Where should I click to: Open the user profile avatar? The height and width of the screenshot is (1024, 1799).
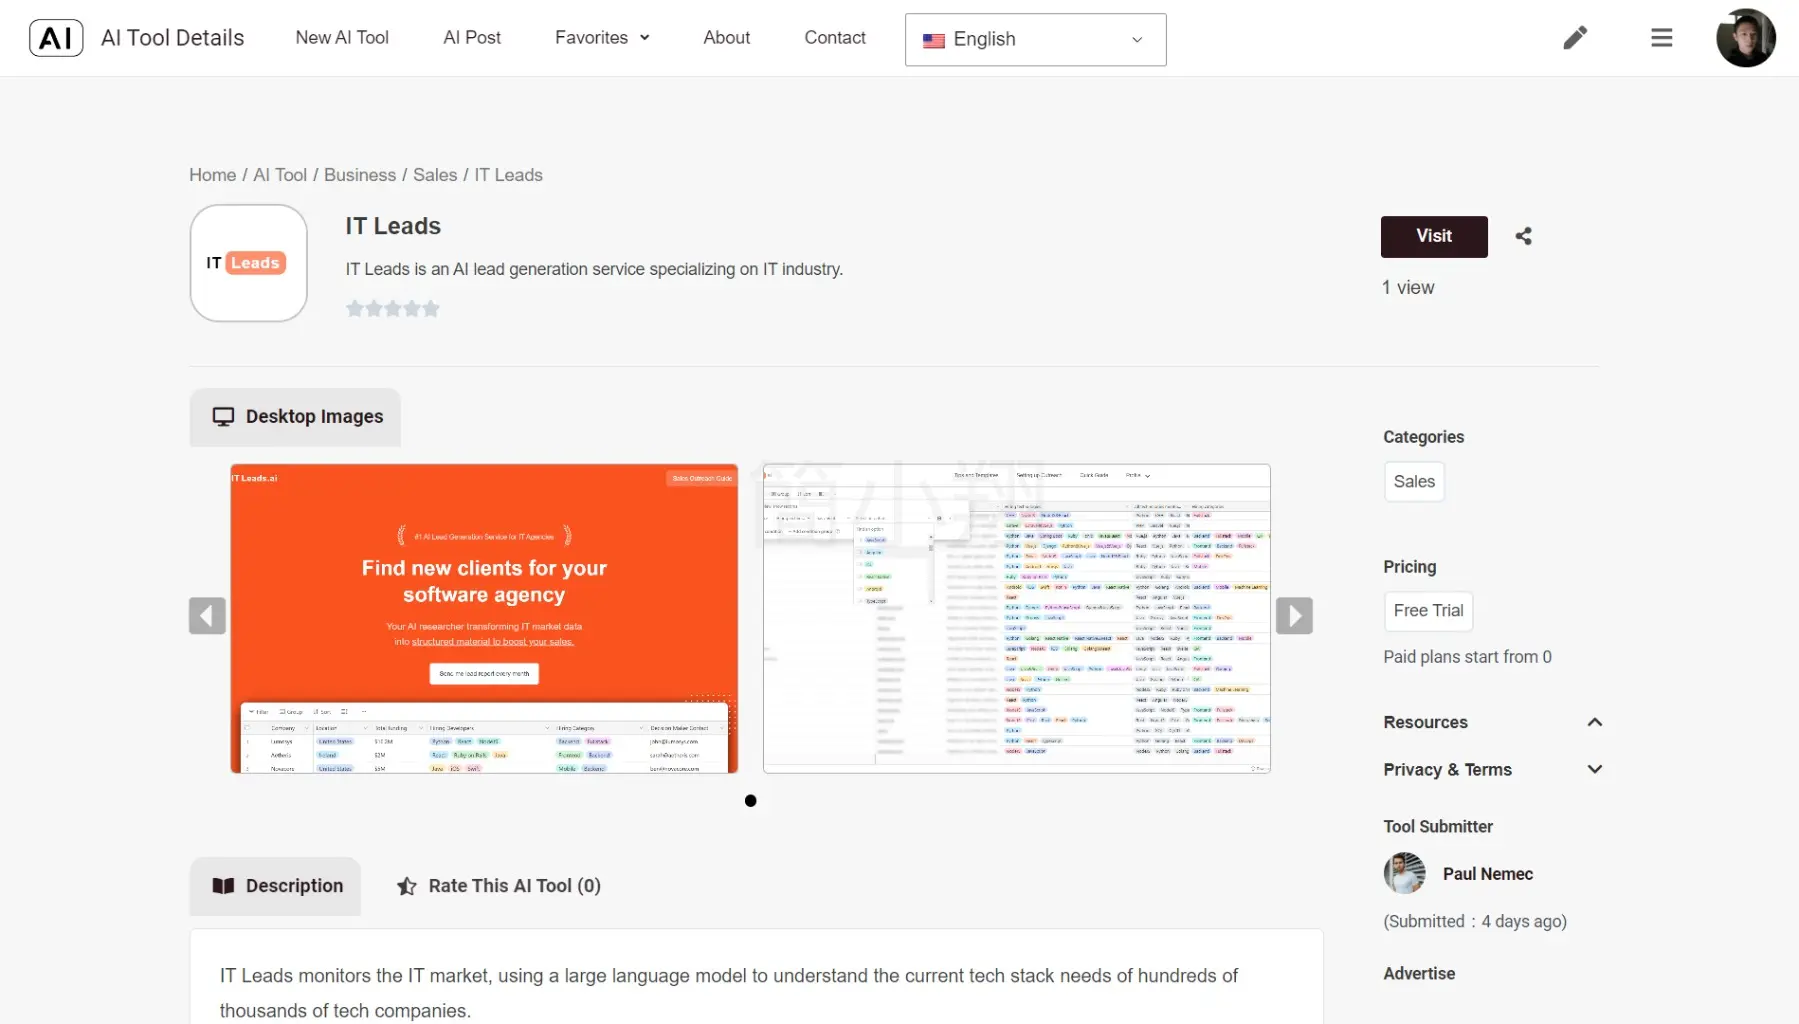pyautogui.click(x=1745, y=38)
